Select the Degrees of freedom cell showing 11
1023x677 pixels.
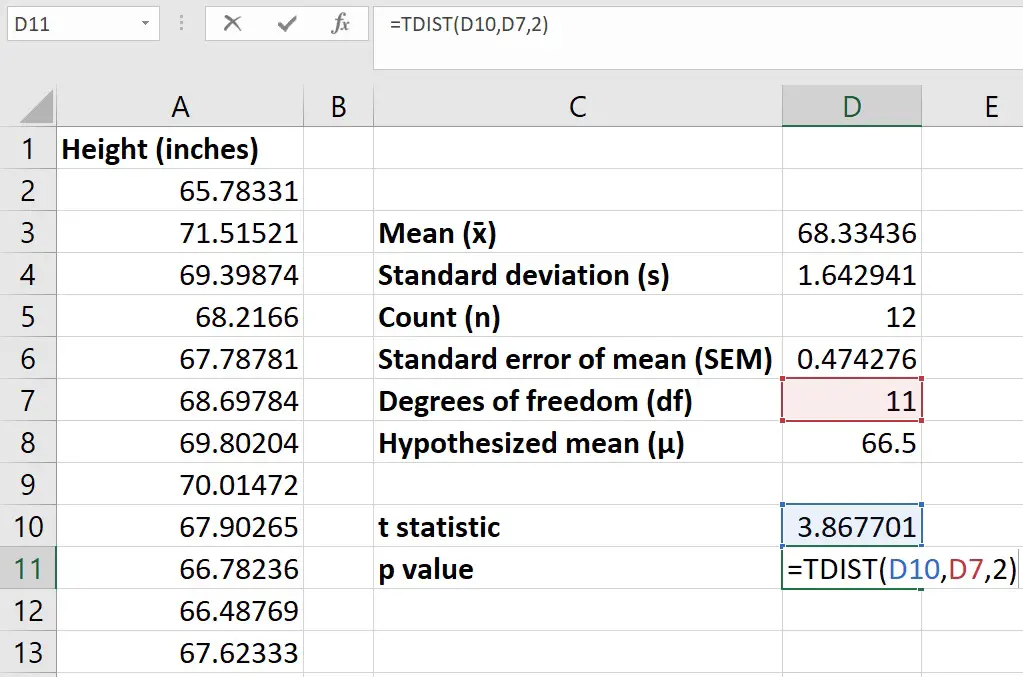pos(851,401)
